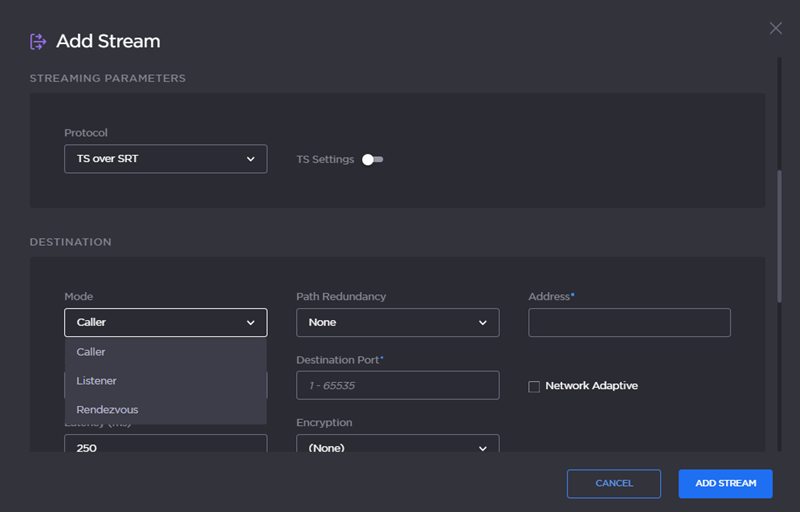
Task: Click the Add Stream header icon
Action: tap(38, 41)
